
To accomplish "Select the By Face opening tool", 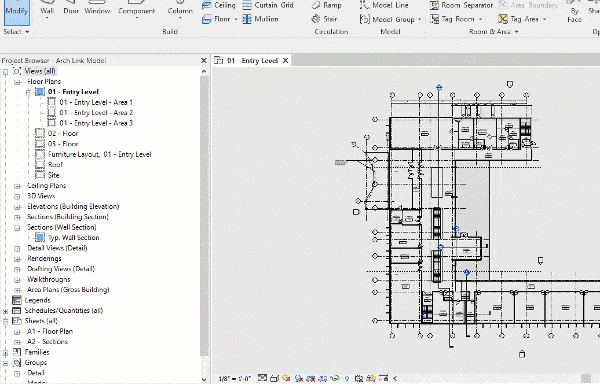I will pyautogui.click(x=574, y=11).
